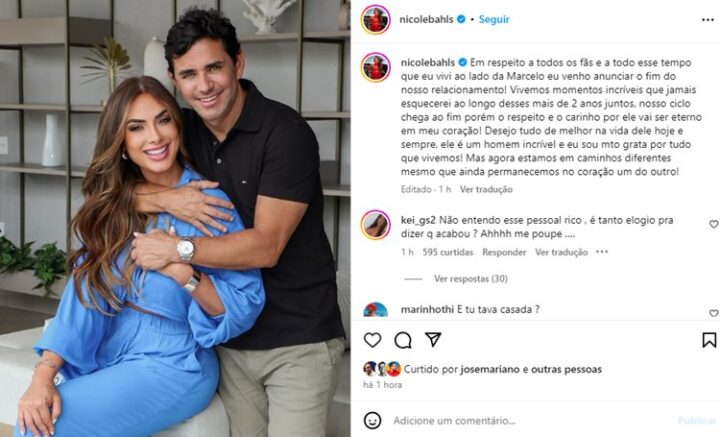Image resolution: width=720 pixels, height=437 pixels.
Task: Open kei_gs2's profile picture
Action: tap(376, 225)
